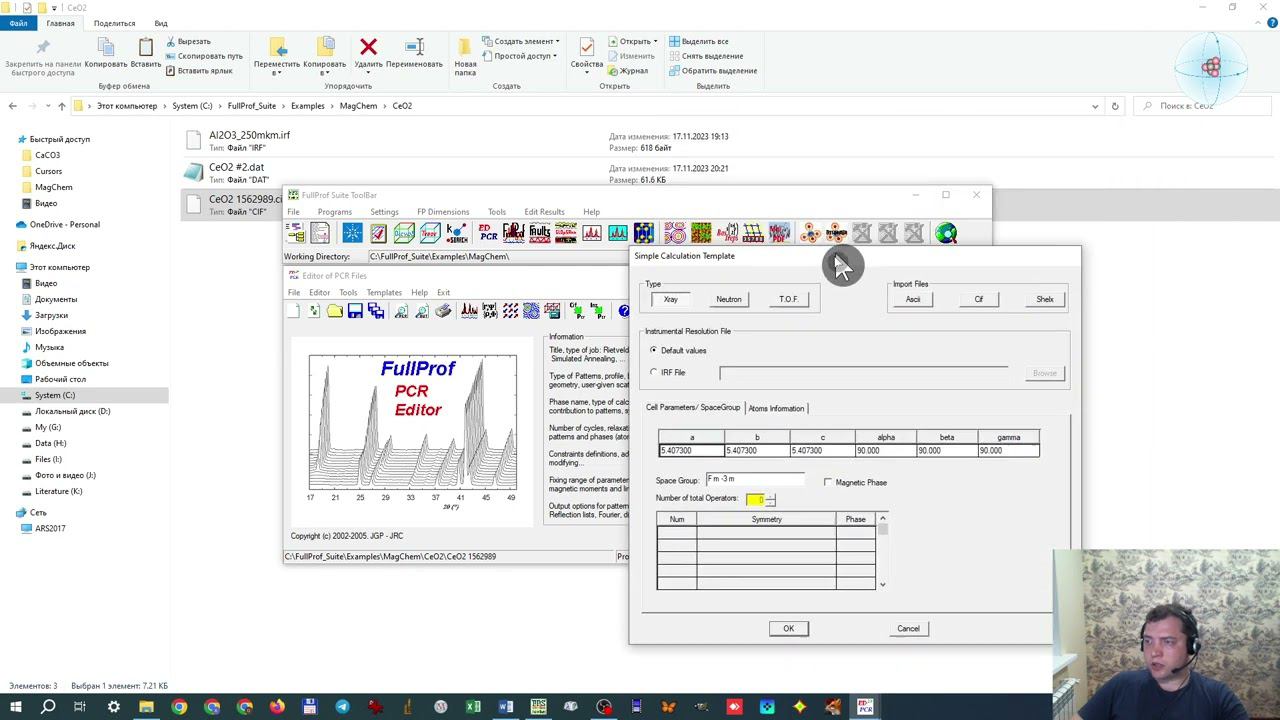Click the blue snowflake icon in FullProf toolbar
Image resolution: width=1280 pixels, height=720 pixels.
tap(352, 233)
